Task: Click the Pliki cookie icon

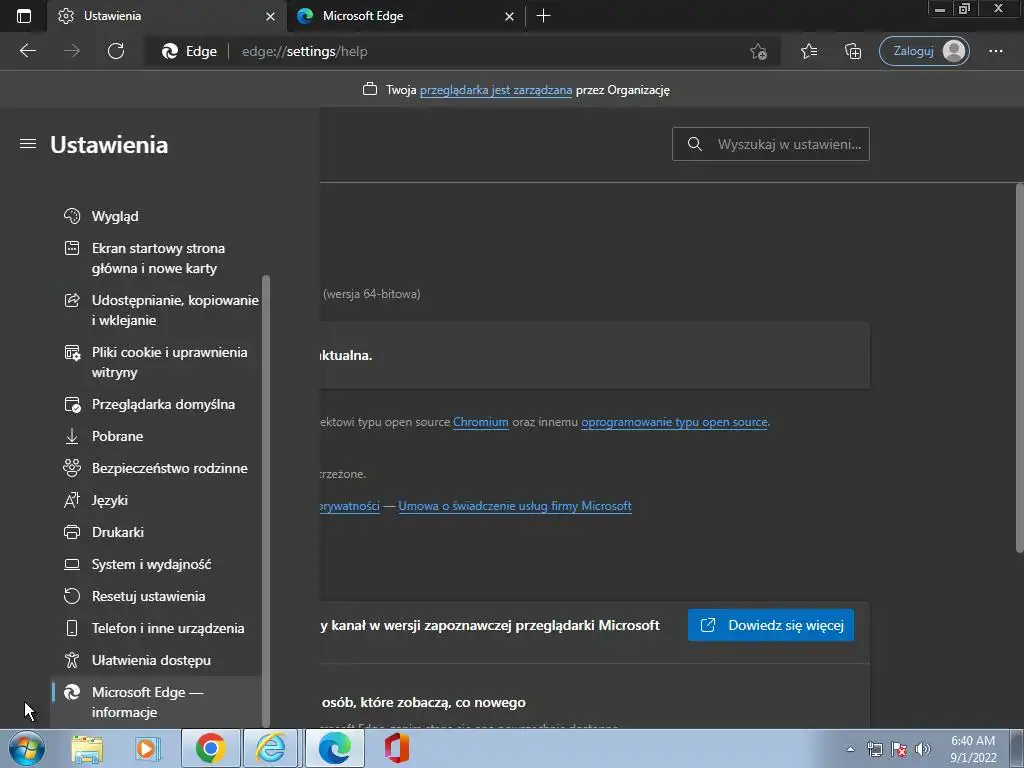Action: click(x=72, y=353)
